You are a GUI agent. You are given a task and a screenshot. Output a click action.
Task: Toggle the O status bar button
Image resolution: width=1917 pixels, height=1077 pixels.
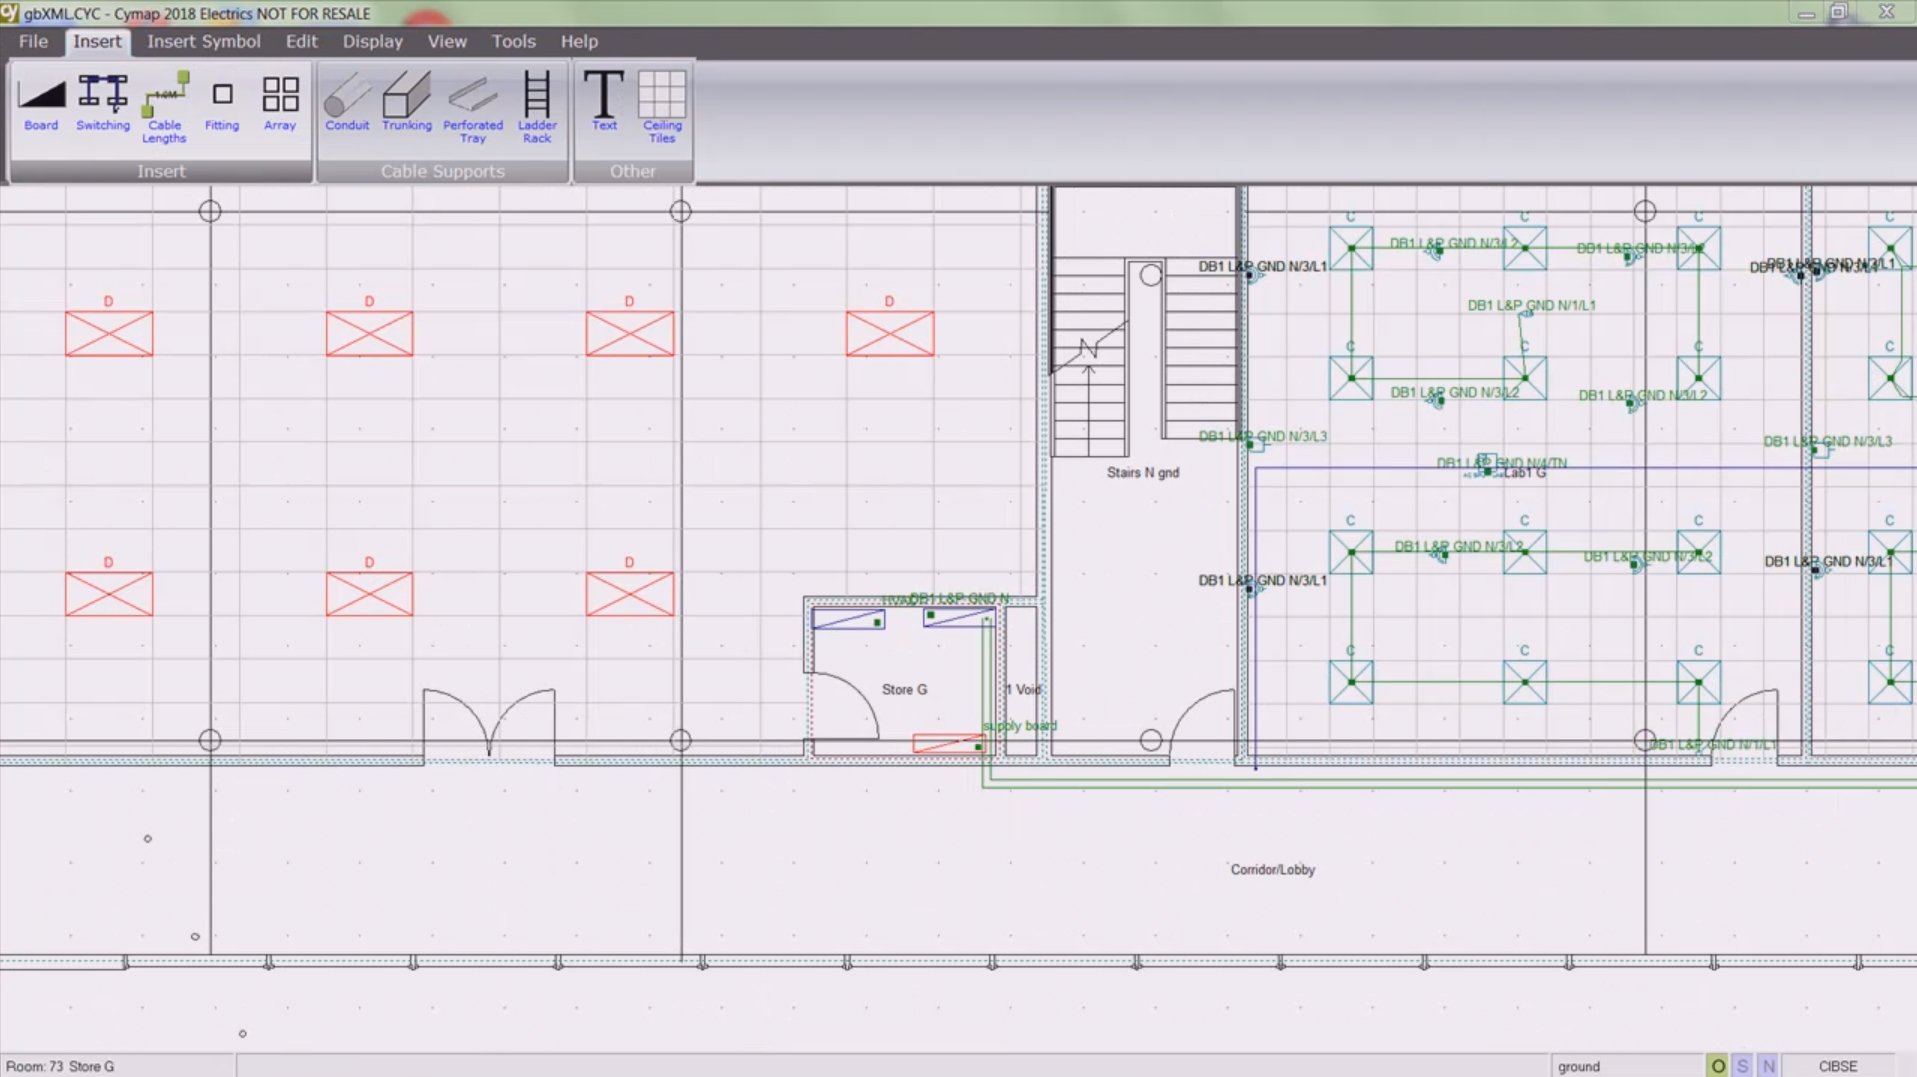[1717, 1066]
